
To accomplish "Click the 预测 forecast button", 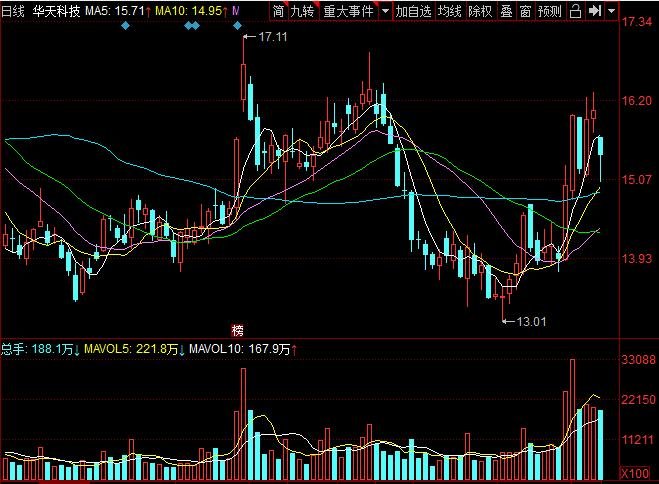I will click(x=549, y=11).
